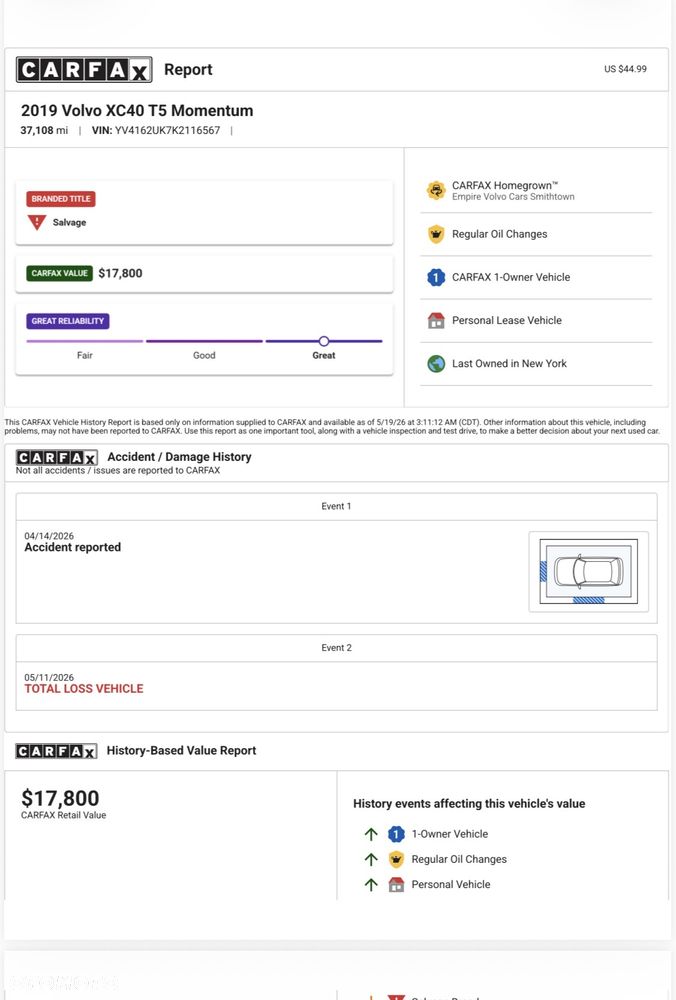Click the green arrow beside 1-Owner Vehicle
The image size is (676, 1000).
click(x=371, y=834)
